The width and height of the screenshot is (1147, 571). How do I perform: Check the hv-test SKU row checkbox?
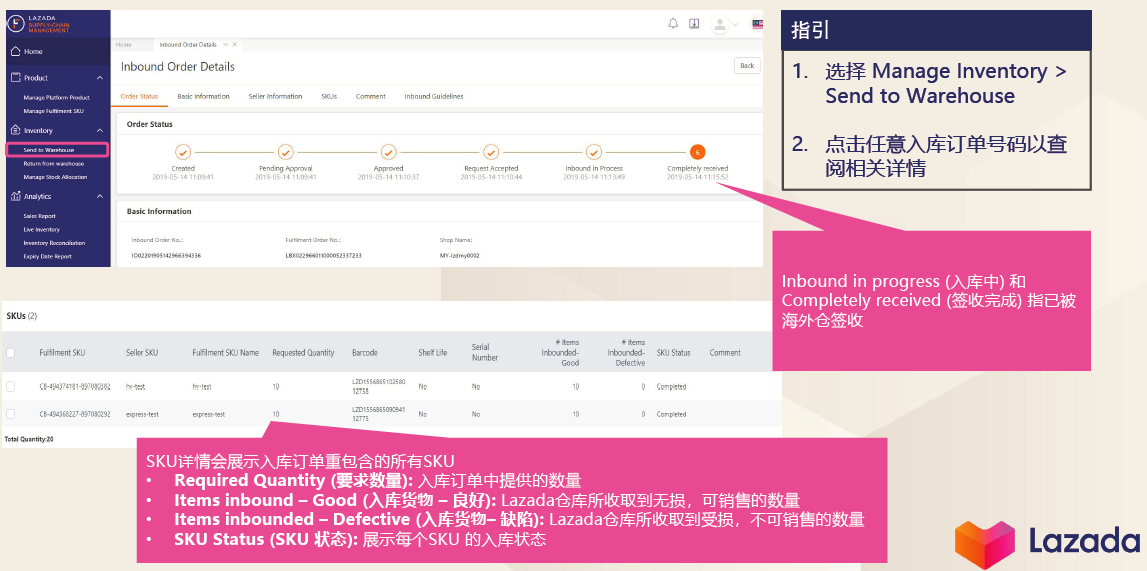tap(10, 387)
